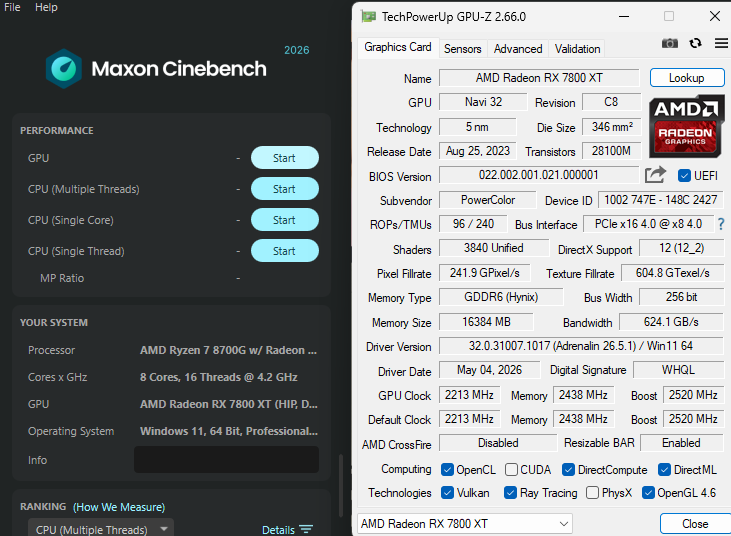
Task: Click the BIOS share/export arrow icon
Action: click(655, 175)
